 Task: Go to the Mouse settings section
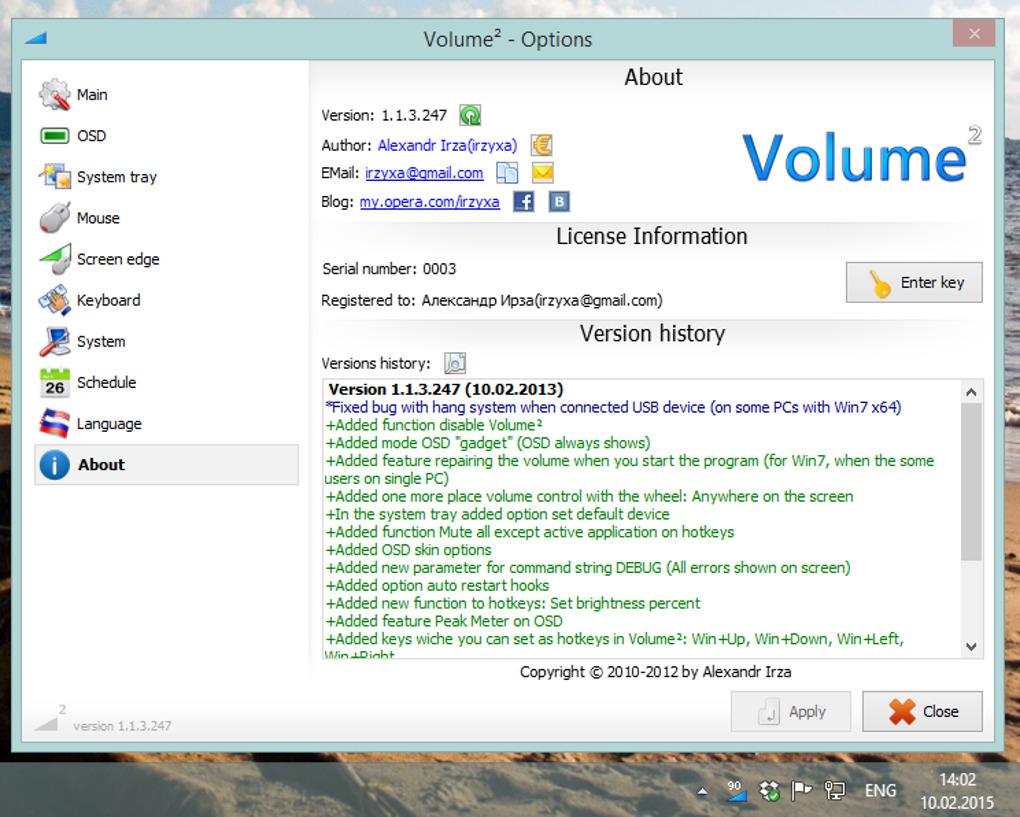click(x=167, y=218)
